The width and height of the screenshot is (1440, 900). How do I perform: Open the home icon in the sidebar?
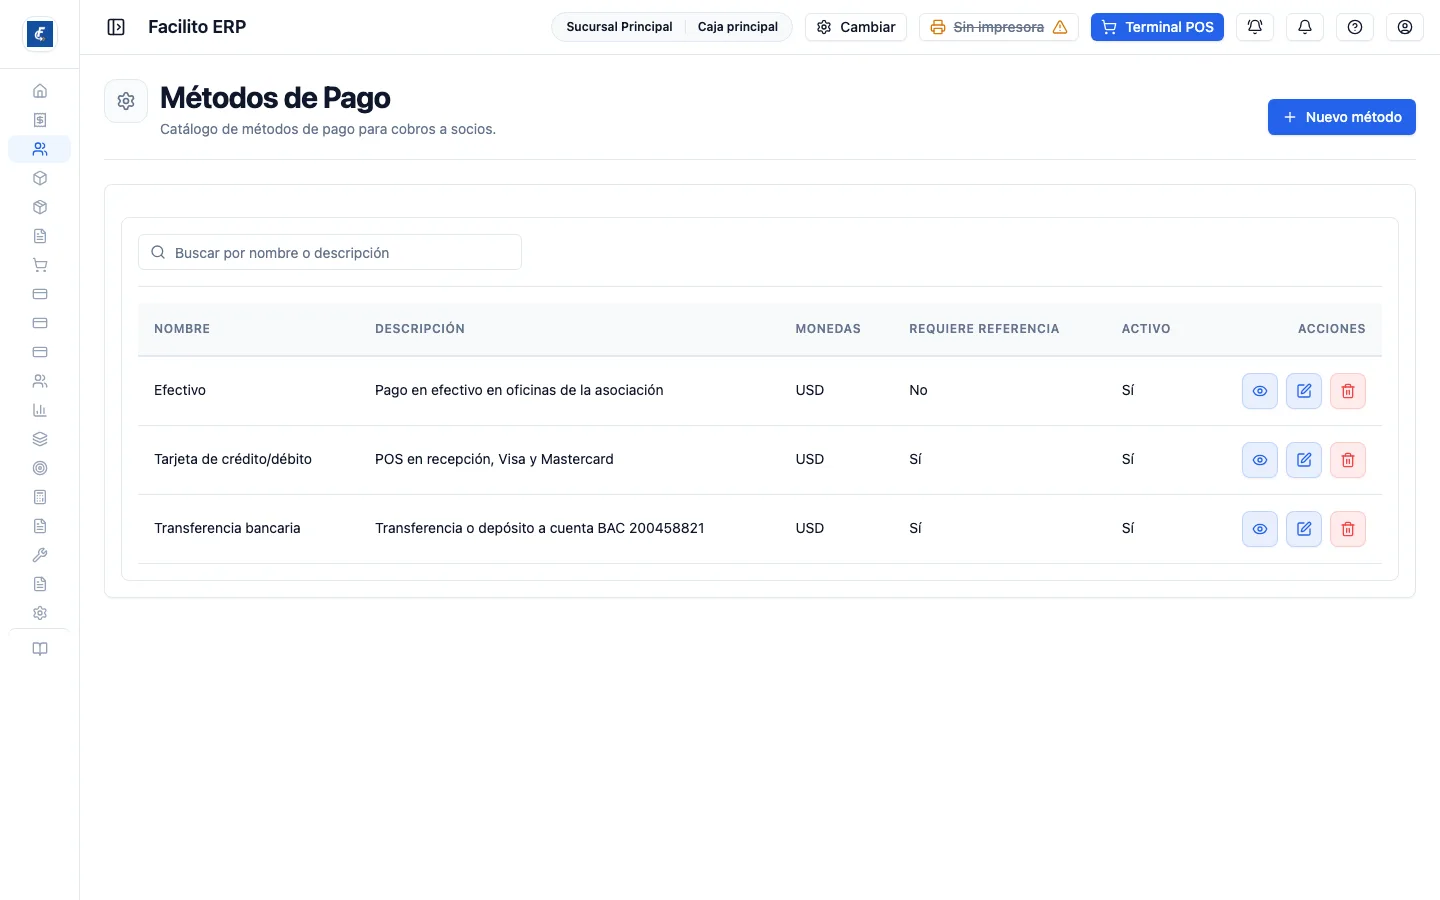click(x=40, y=91)
